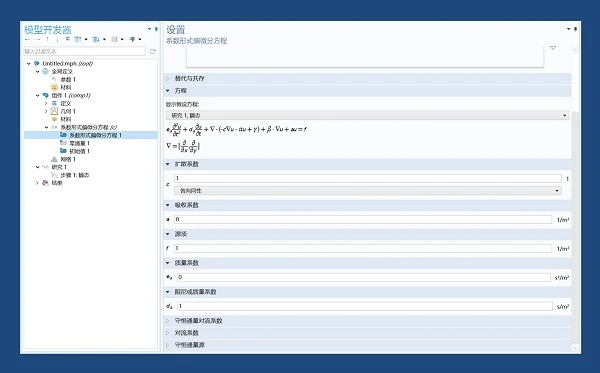Click the 组件 1 (comp1) component icon

46,95
